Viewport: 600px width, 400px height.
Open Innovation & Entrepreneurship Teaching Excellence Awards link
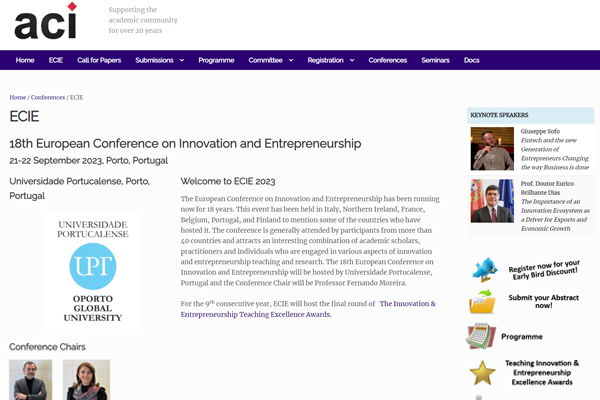coord(307,308)
